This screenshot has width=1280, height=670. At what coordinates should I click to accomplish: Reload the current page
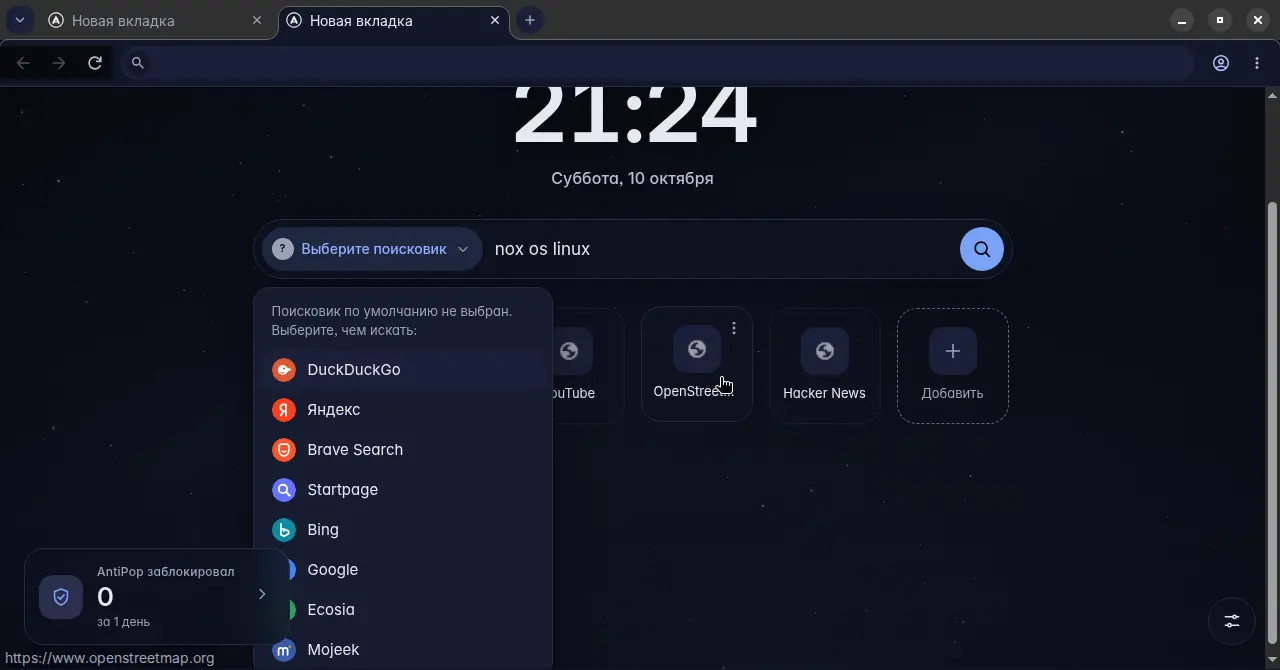click(x=95, y=63)
